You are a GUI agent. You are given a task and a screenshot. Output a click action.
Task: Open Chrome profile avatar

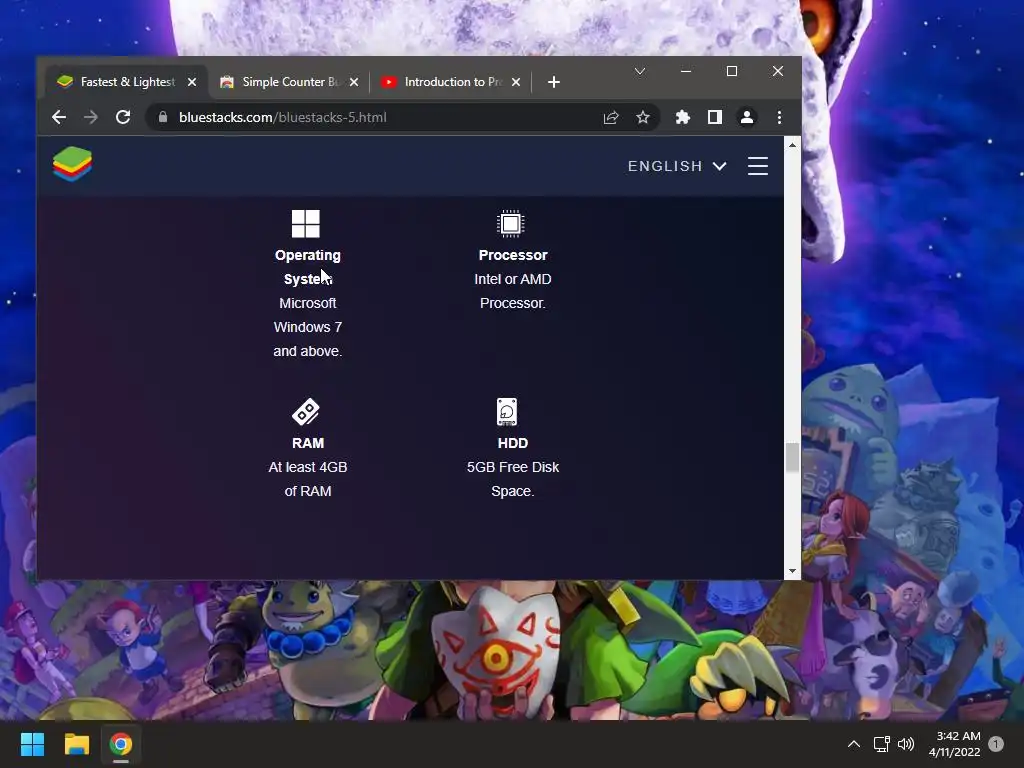click(x=746, y=117)
